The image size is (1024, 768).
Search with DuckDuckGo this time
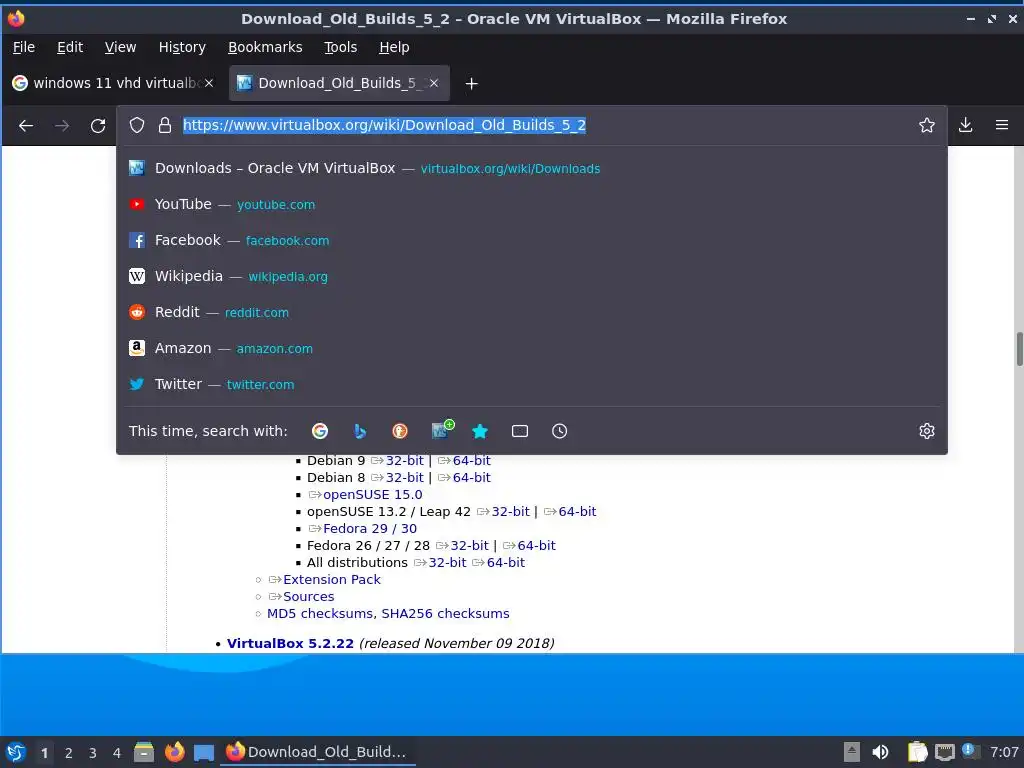(400, 431)
